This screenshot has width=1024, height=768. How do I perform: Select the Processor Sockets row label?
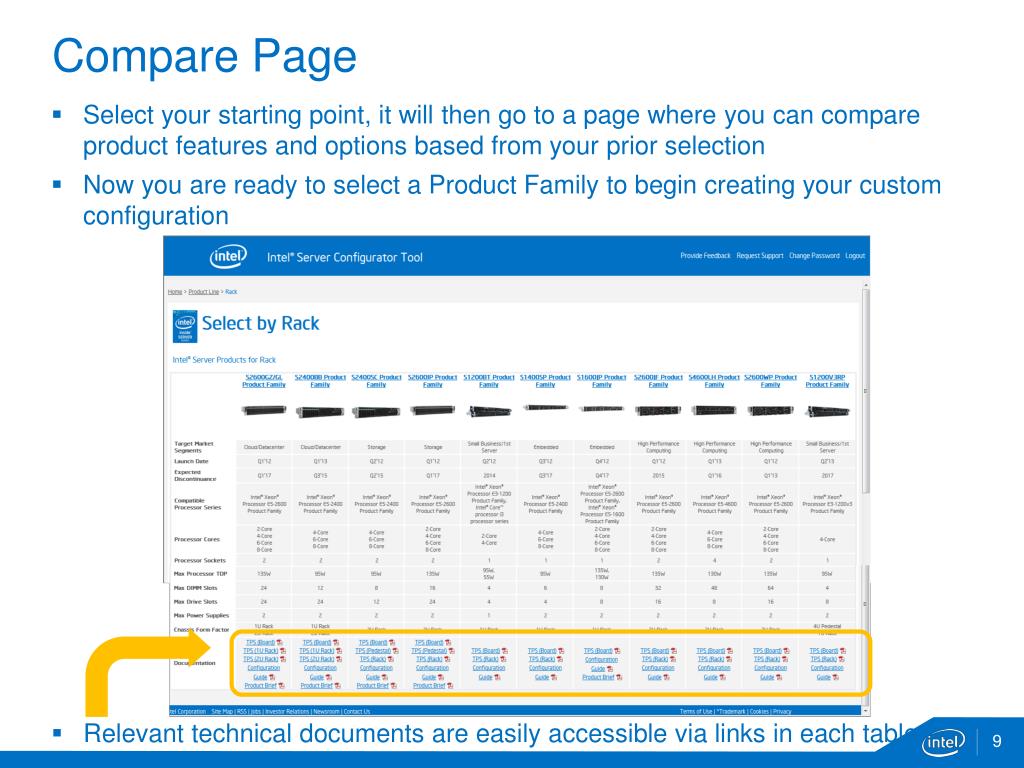click(200, 560)
